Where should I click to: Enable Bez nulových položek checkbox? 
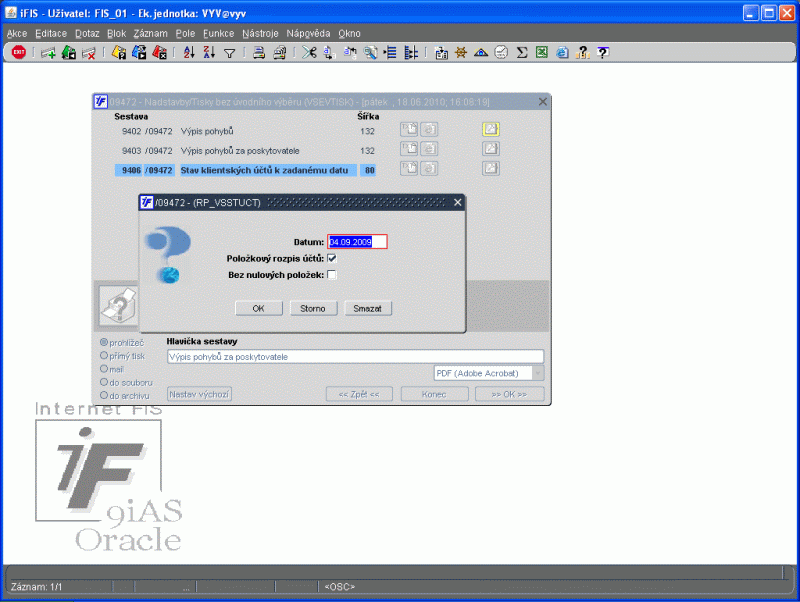tap(332, 275)
